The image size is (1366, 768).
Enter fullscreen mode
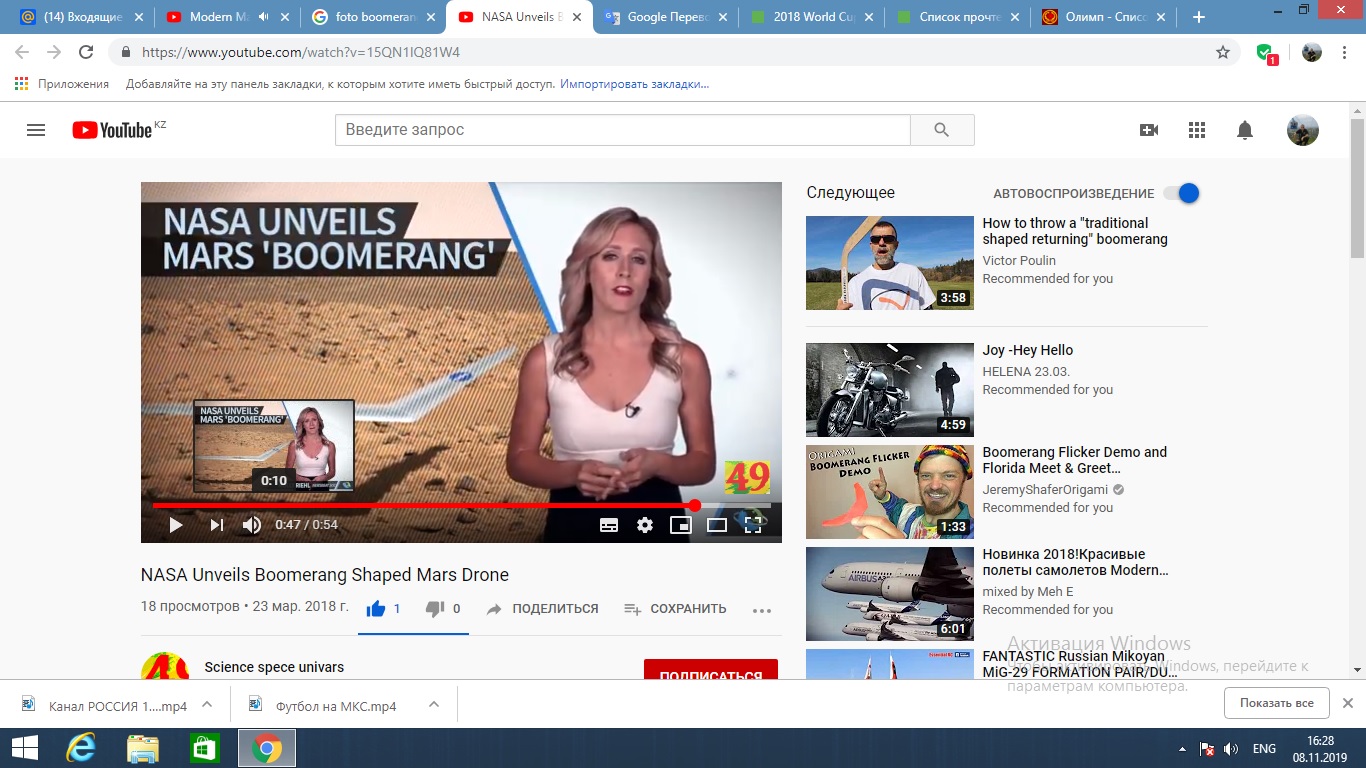[753, 525]
